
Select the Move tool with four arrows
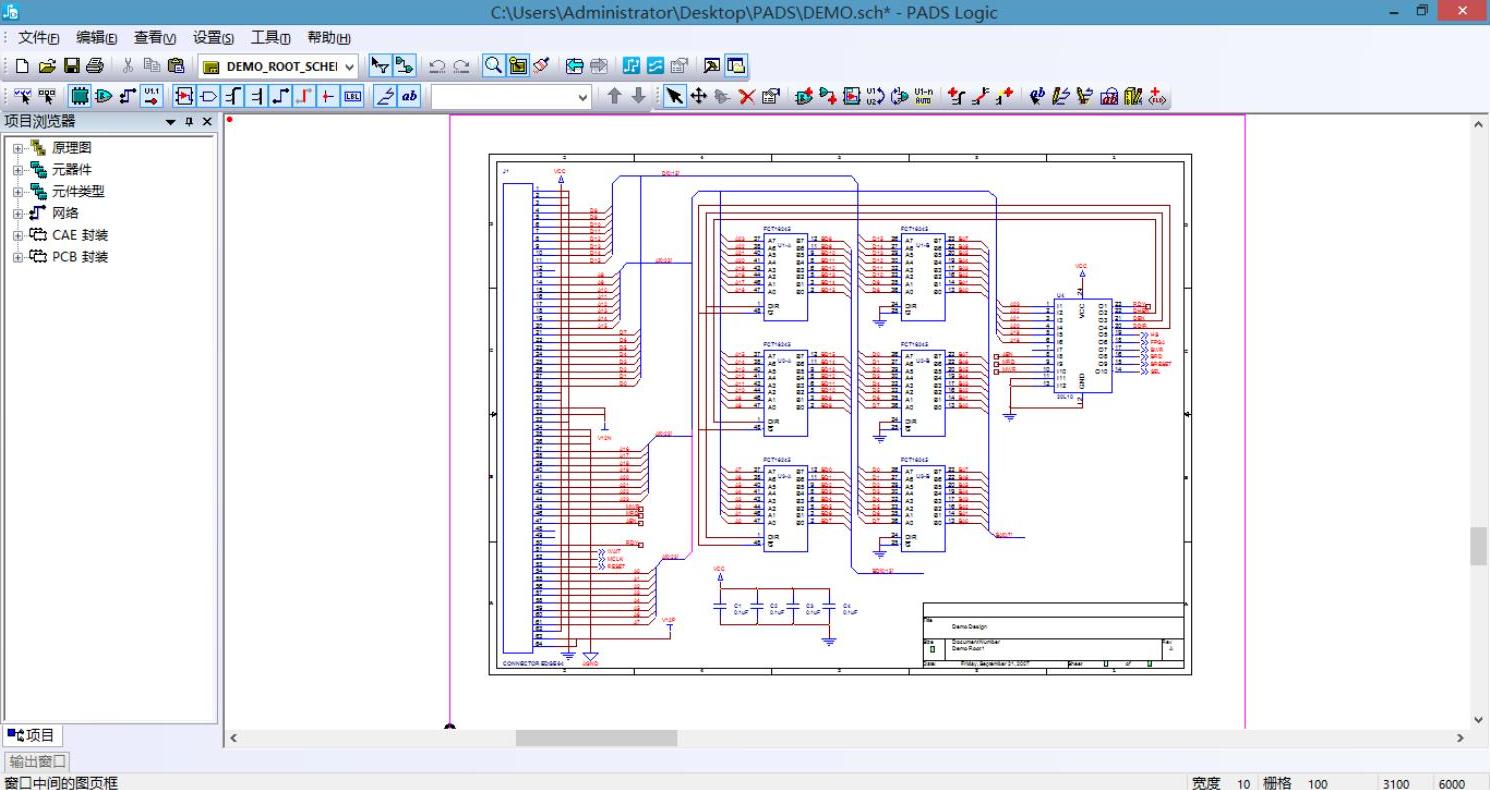698,96
